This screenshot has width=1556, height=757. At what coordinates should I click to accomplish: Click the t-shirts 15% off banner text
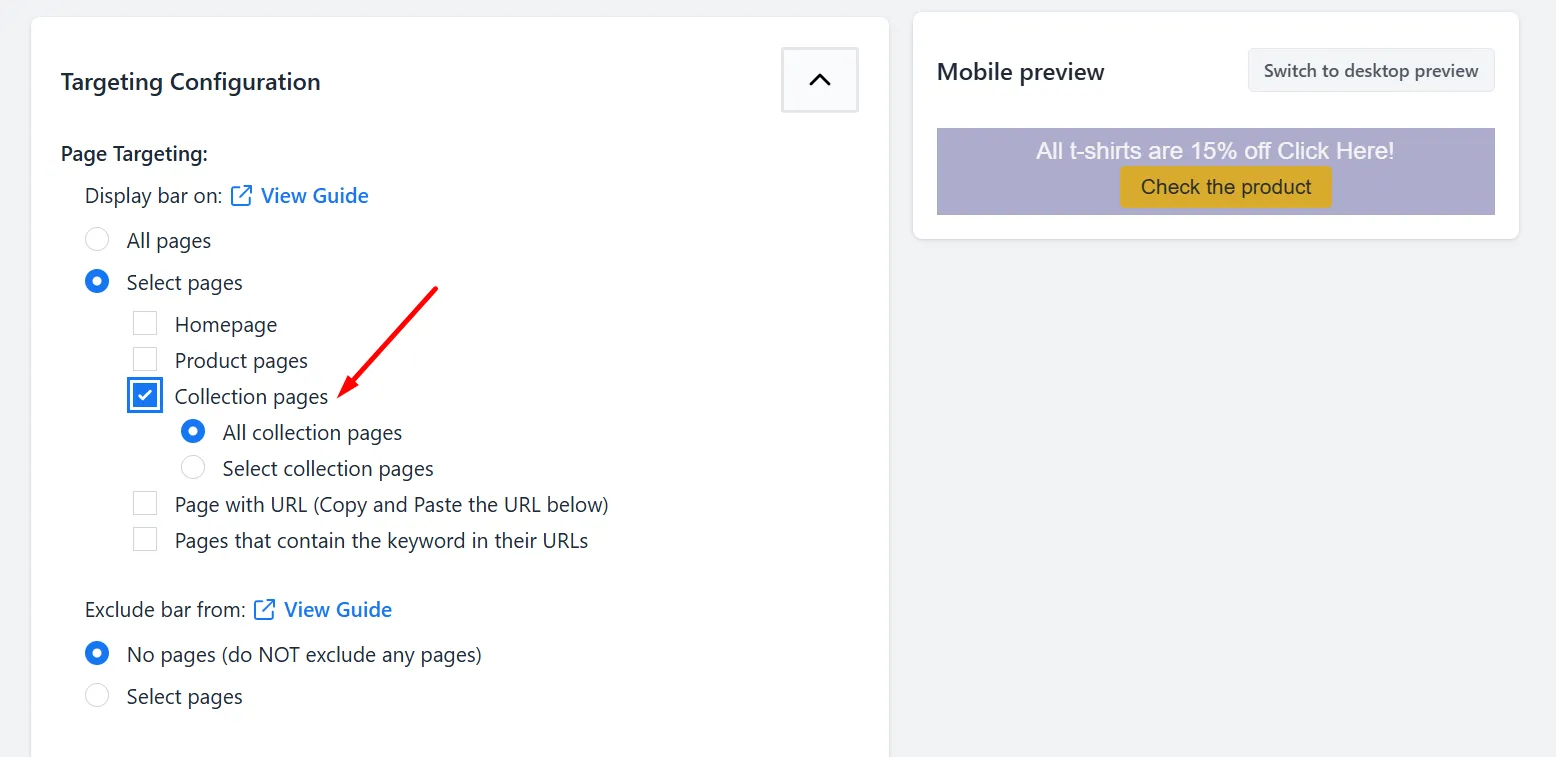[x=1215, y=151]
